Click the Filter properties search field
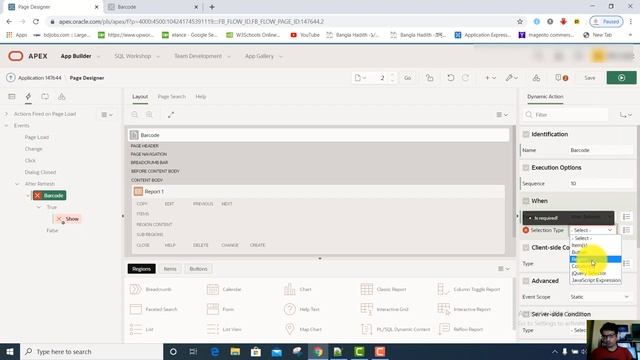The height and width of the screenshot is (360, 640). tap(566, 115)
